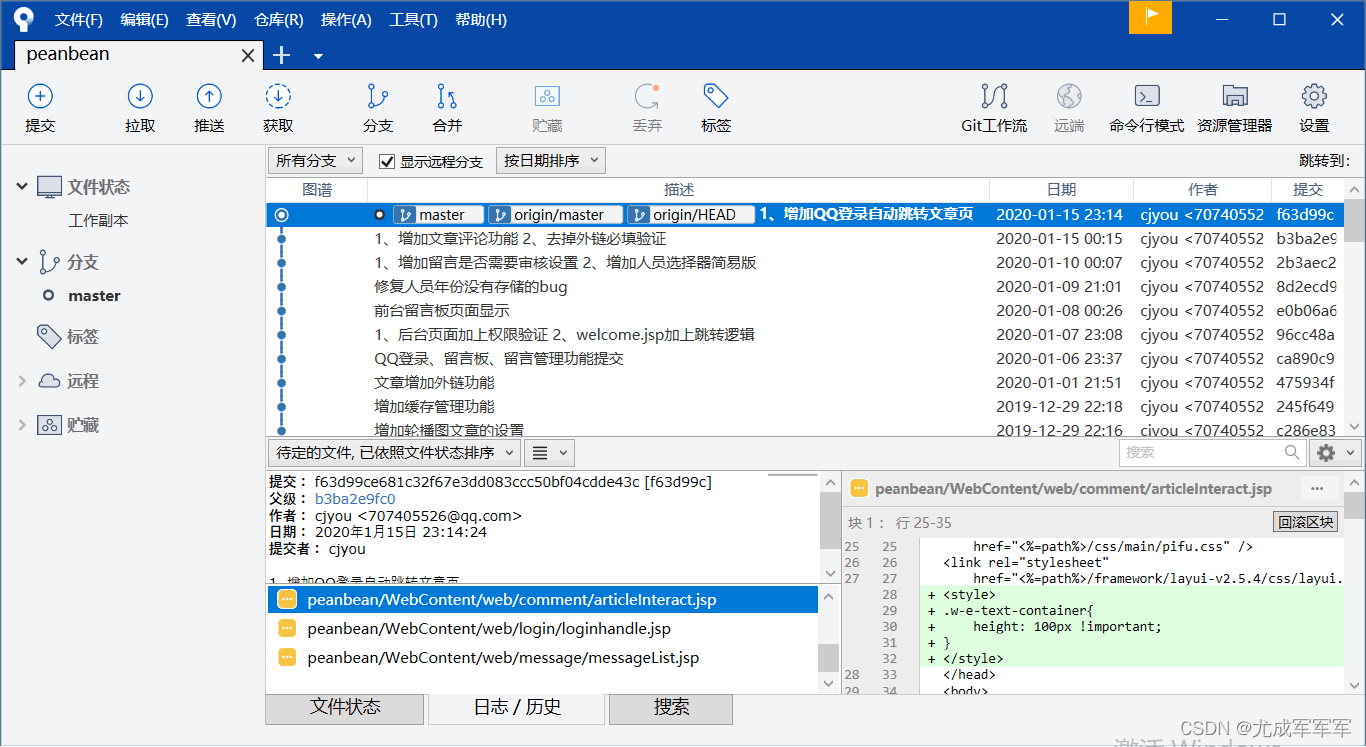
Task: Open the 文件(F) menu
Action: (x=79, y=20)
